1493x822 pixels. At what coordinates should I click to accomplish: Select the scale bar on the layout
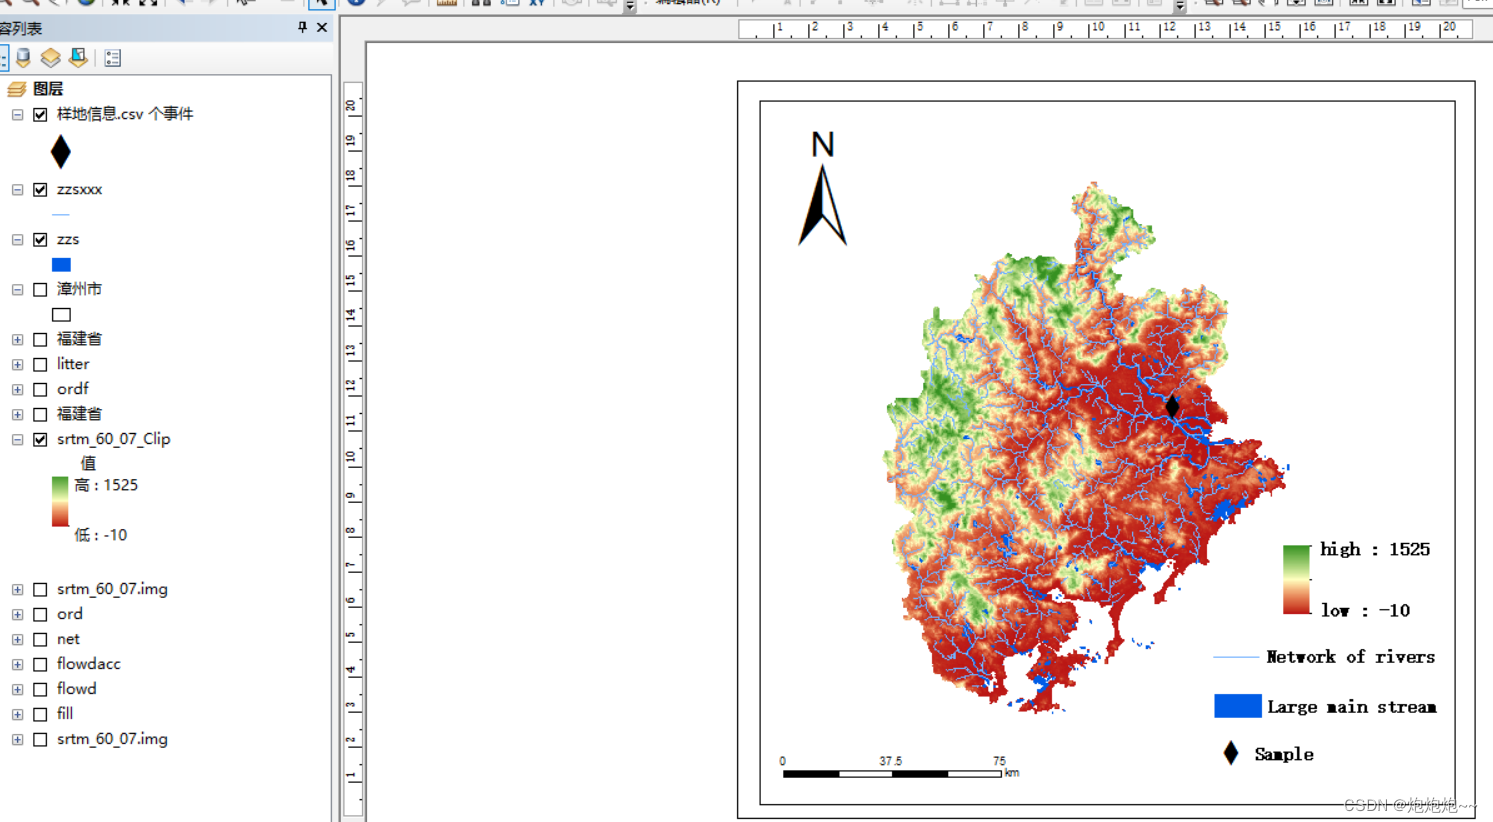tap(899, 767)
